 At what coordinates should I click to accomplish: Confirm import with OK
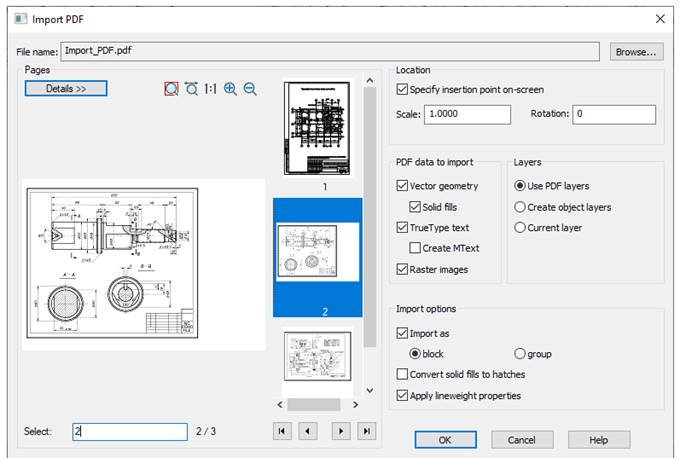click(445, 440)
